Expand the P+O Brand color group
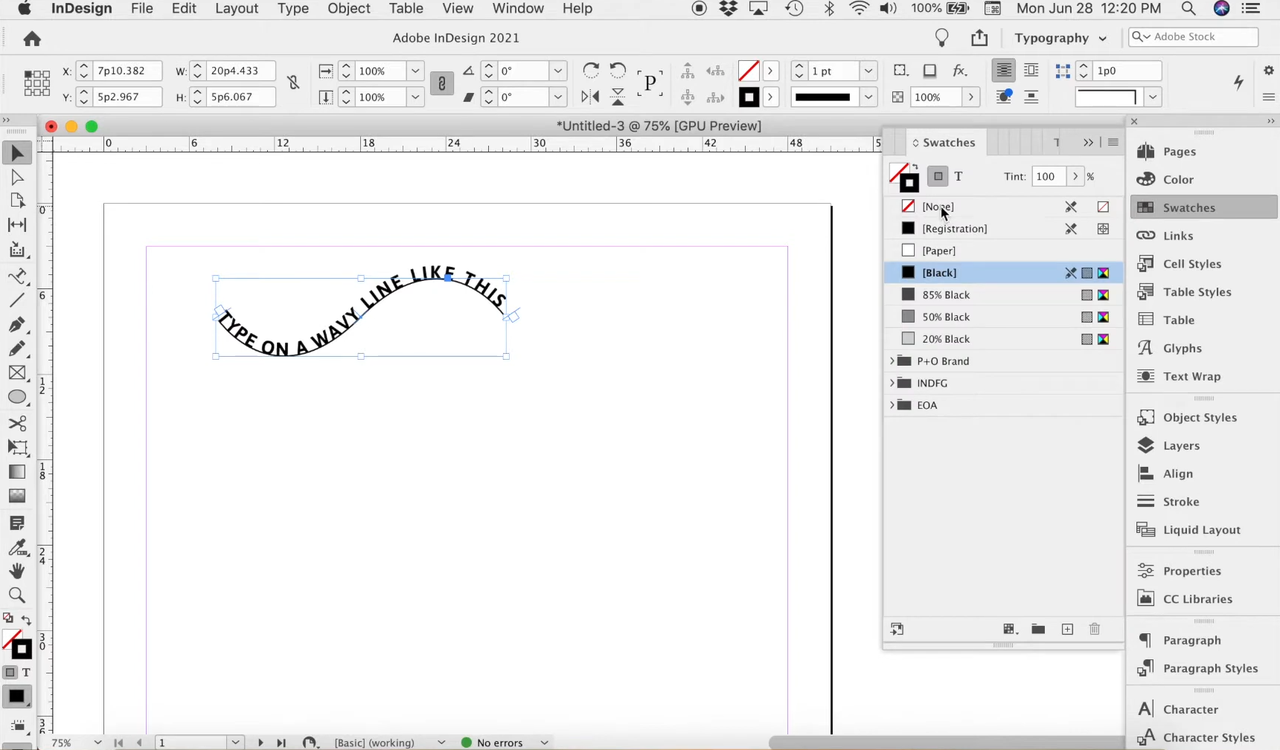The width and height of the screenshot is (1280, 750). tap(892, 361)
